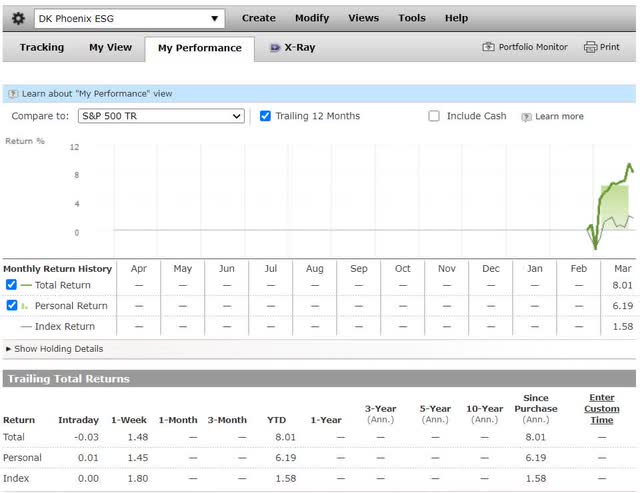
Task: Toggle the Total Return checkbox
Action: [11, 284]
